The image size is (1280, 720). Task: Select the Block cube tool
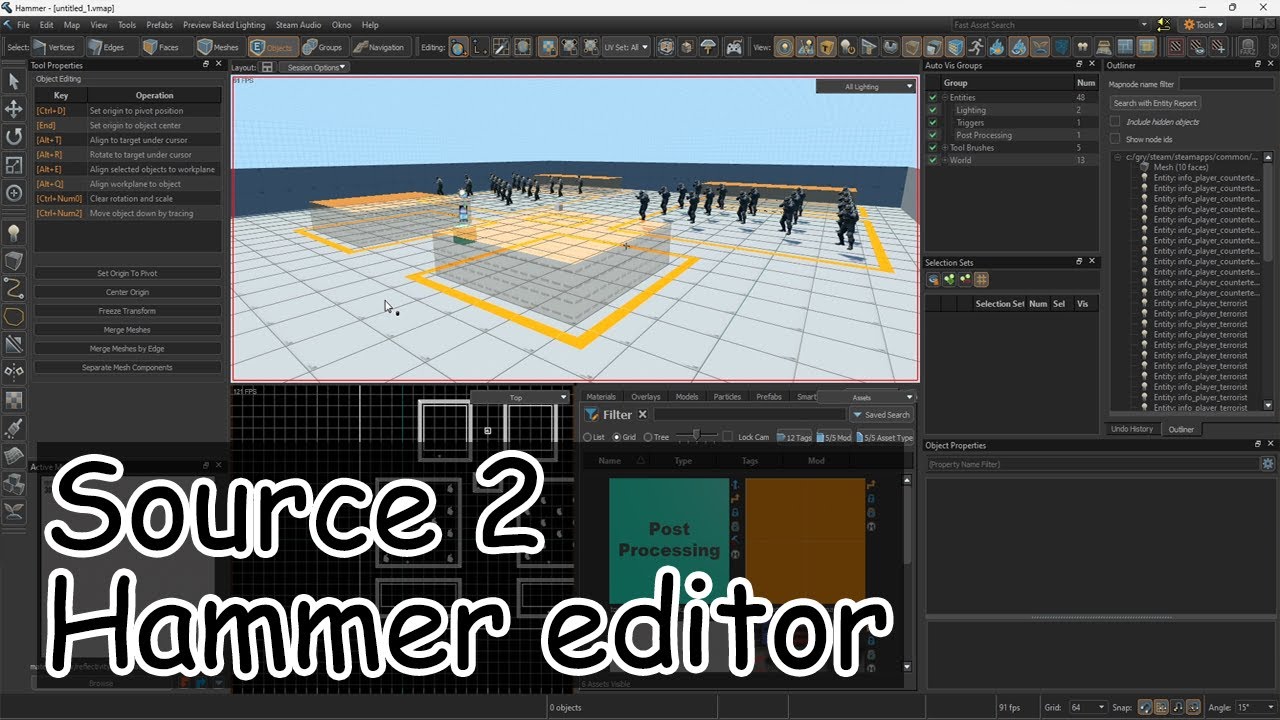pyautogui.click(x=14, y=260)
